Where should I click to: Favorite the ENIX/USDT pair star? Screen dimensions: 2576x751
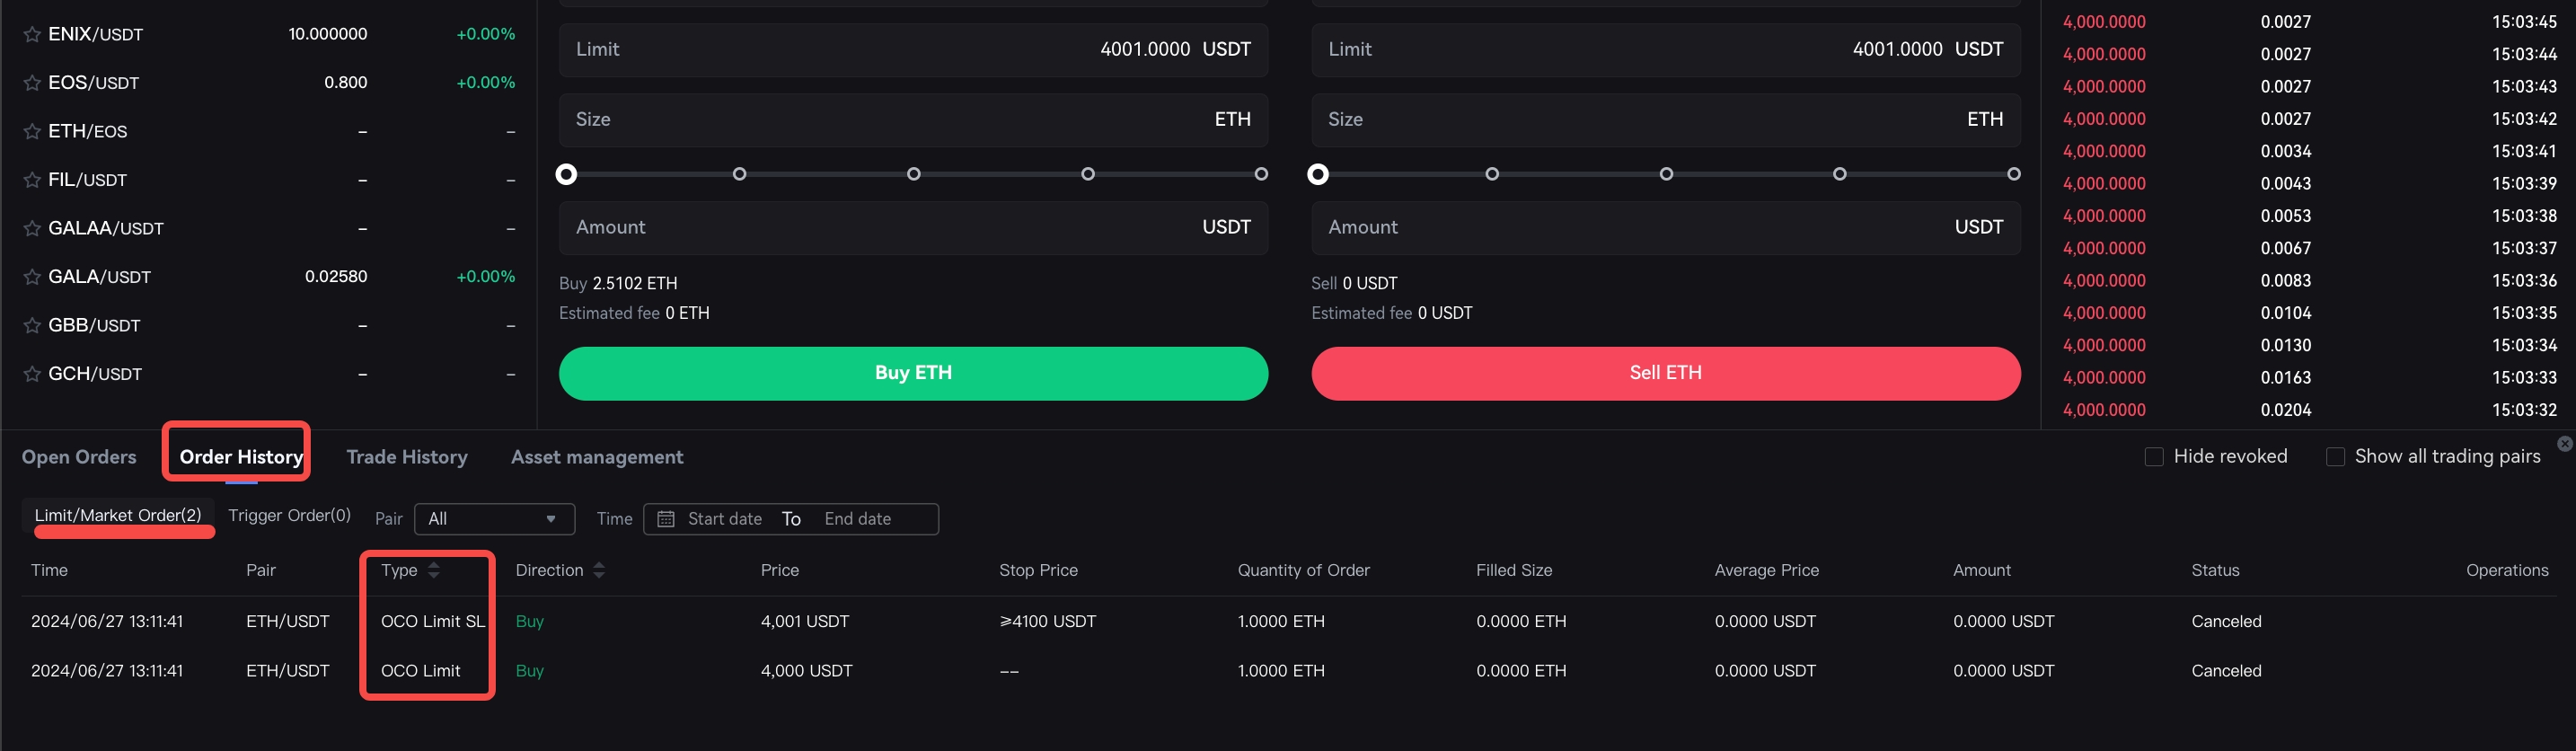32,35
